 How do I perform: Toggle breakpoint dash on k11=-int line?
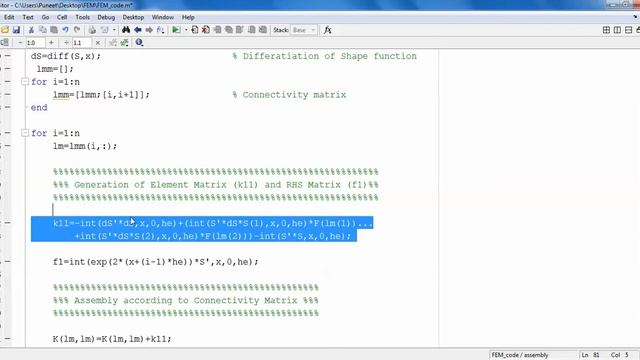8,223
